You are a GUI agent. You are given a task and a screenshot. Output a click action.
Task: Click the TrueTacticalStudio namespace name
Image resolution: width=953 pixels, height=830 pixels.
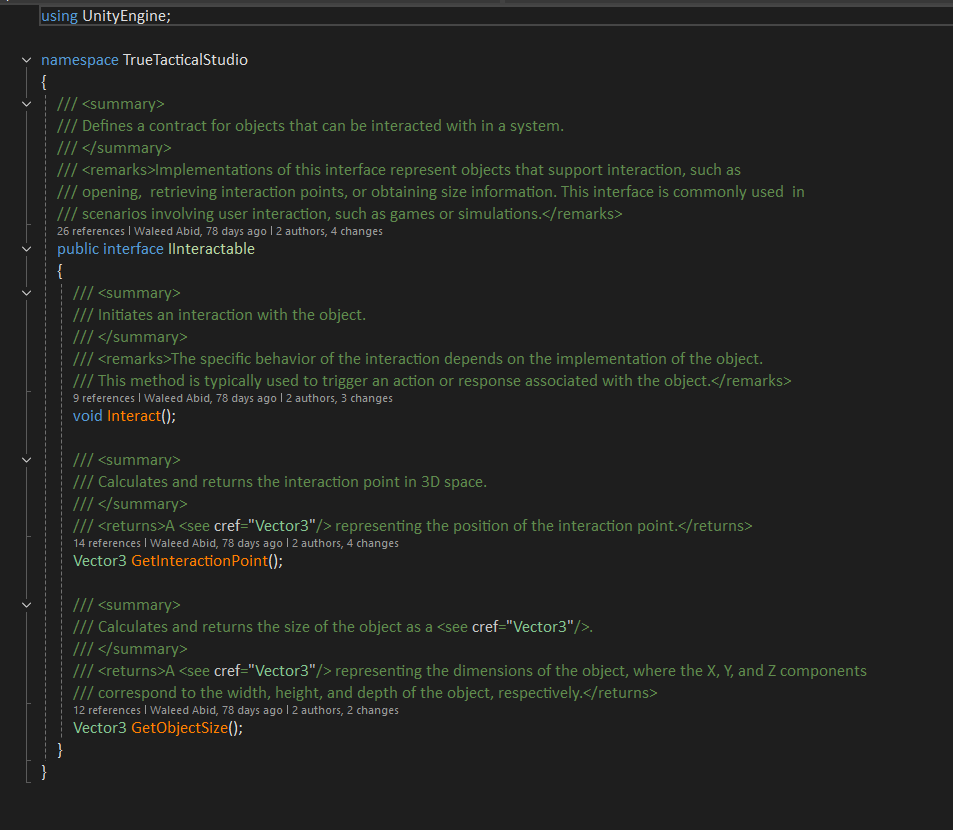185,60
